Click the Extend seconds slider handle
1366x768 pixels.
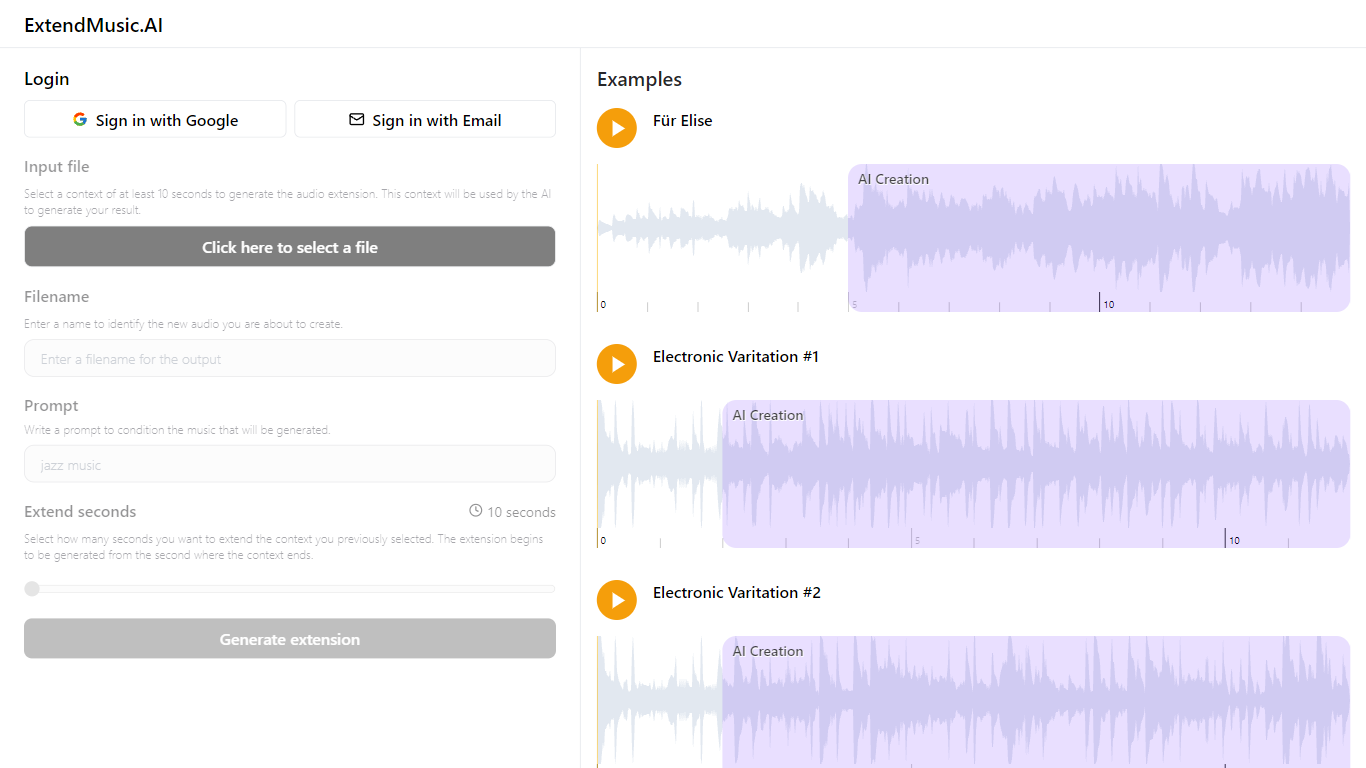pyautogui.click(x=32, y=589)
